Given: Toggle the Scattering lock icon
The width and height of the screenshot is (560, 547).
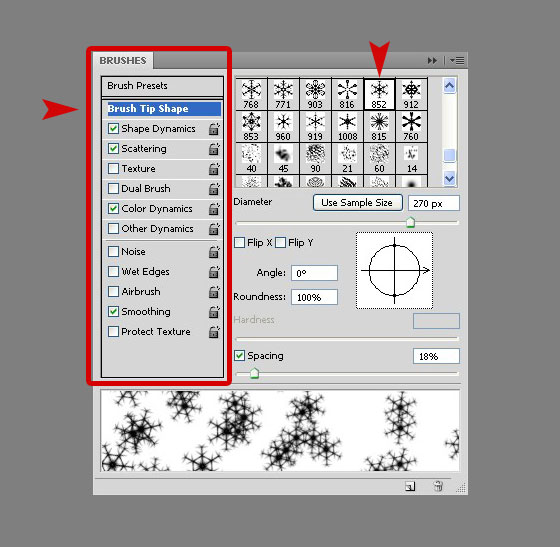Looking at the screenshot, I should 214,149.
